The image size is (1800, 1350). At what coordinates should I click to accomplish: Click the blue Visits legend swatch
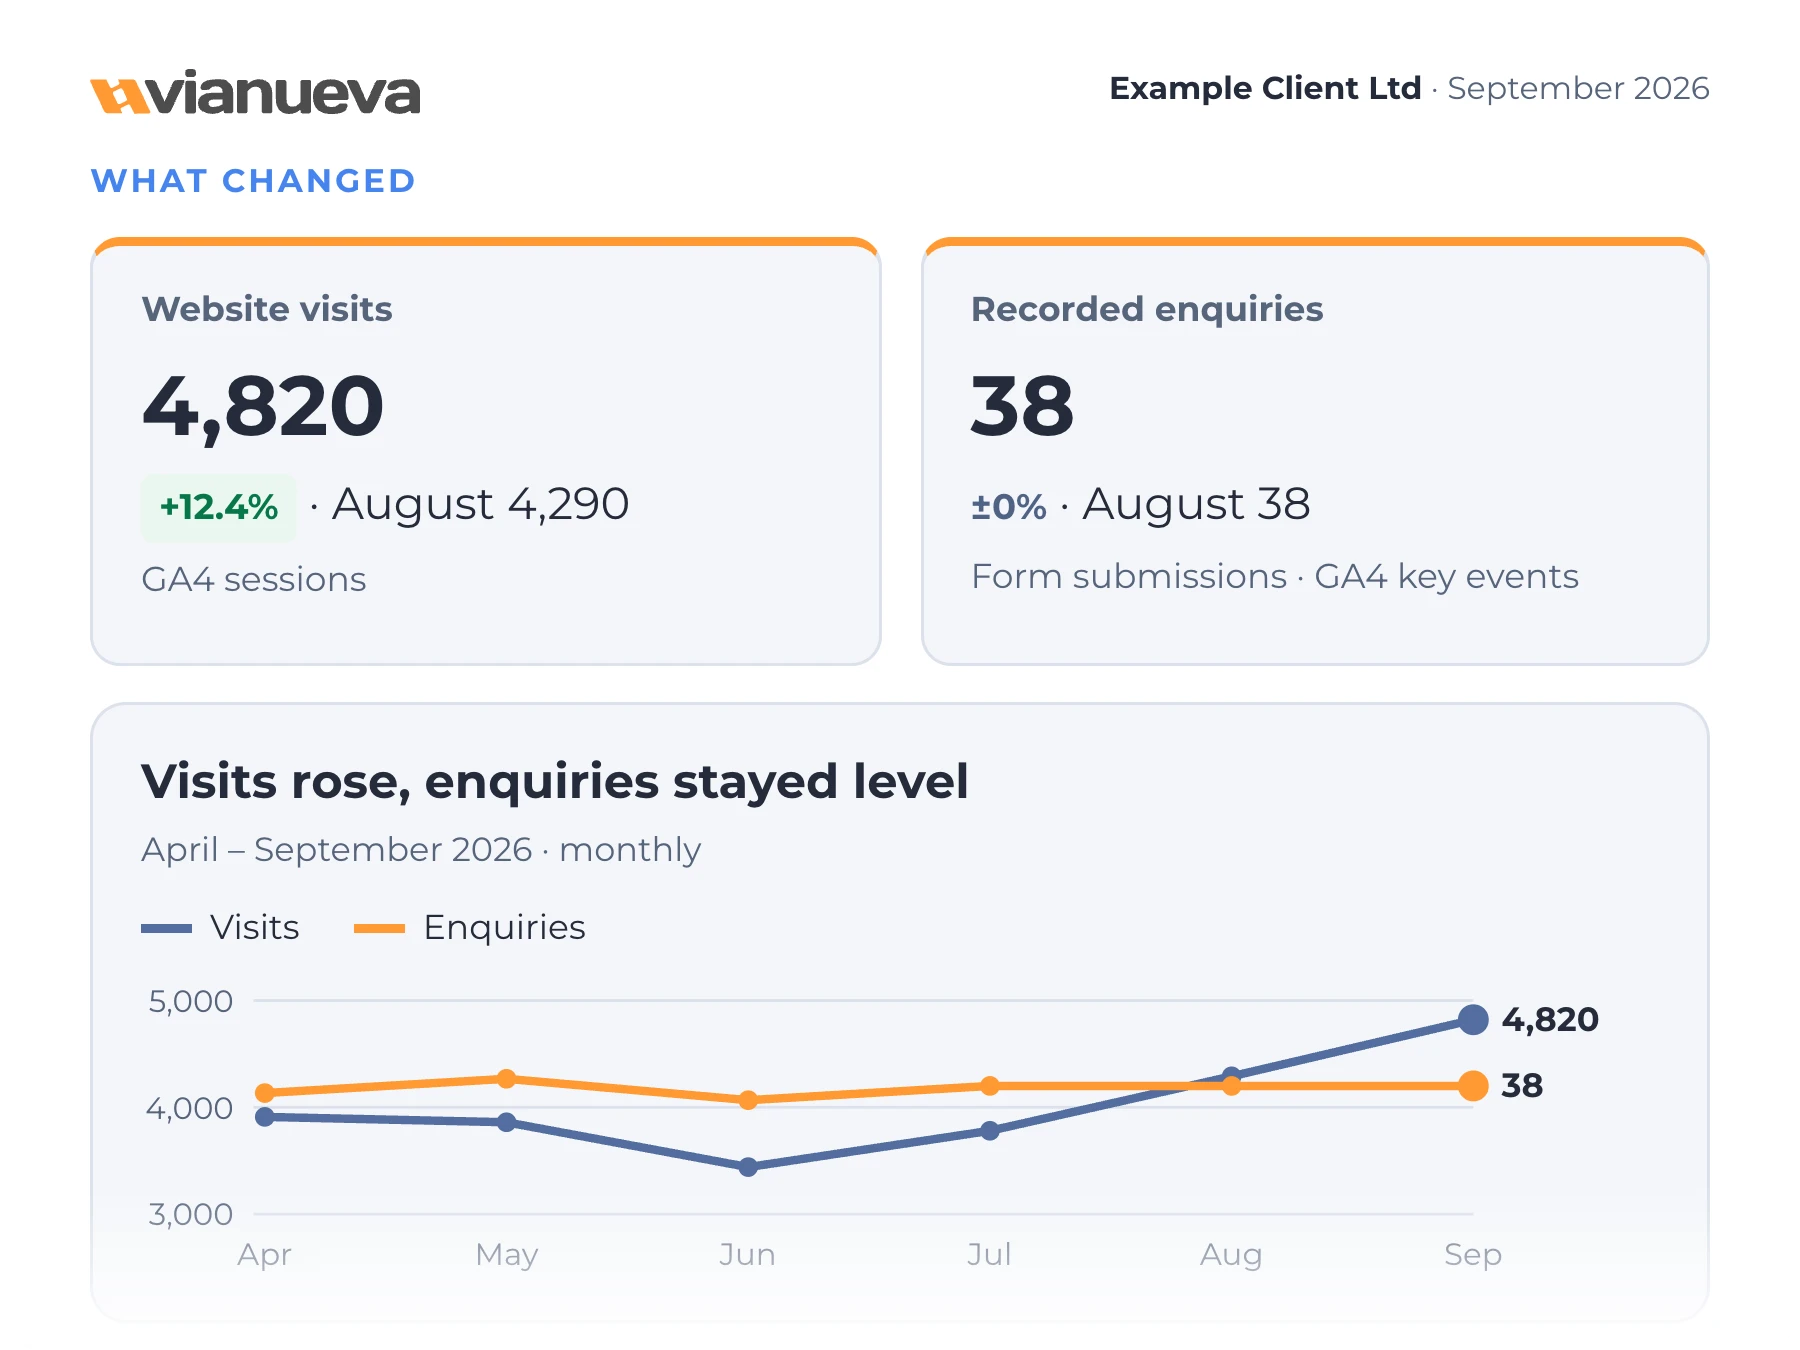[166, 928]
